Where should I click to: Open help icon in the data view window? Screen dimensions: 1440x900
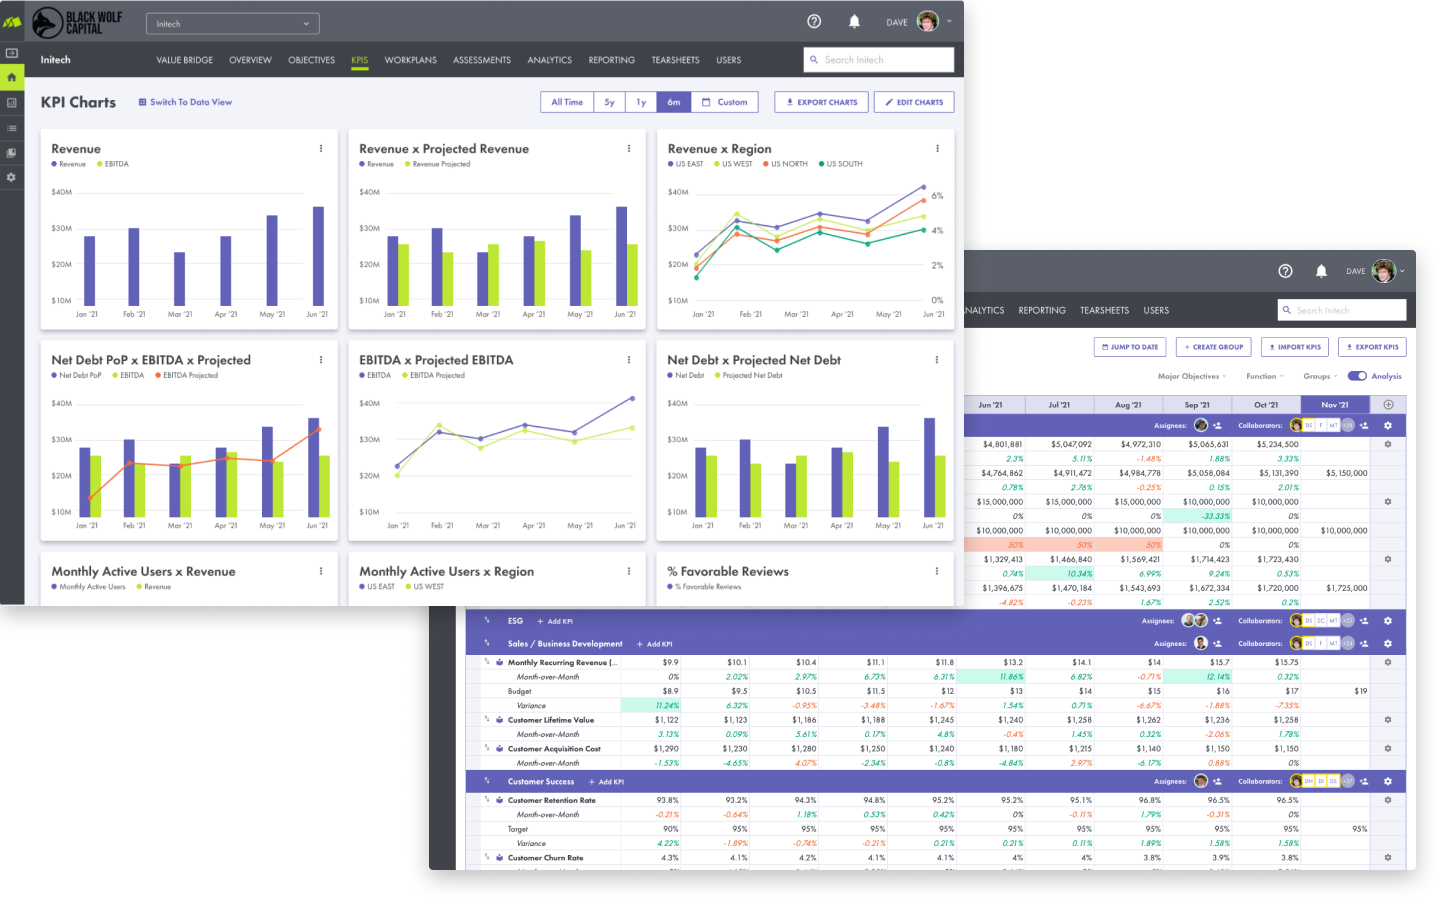[x=1286, y=271]
